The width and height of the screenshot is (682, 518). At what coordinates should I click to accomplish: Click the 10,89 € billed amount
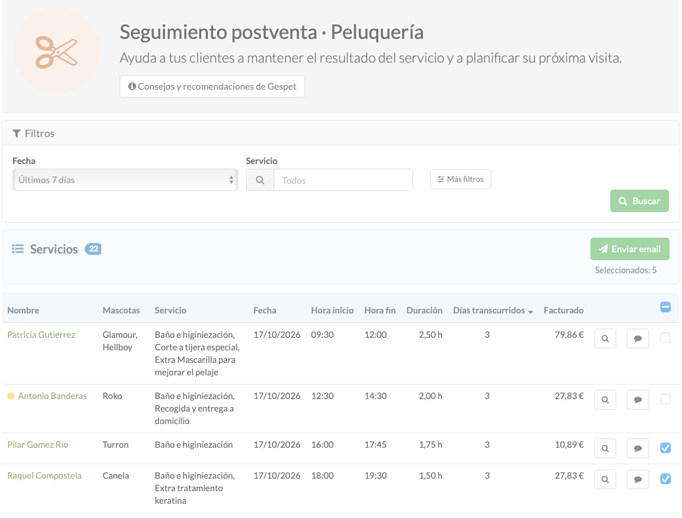pyautogui.click(x=569, y=445)
